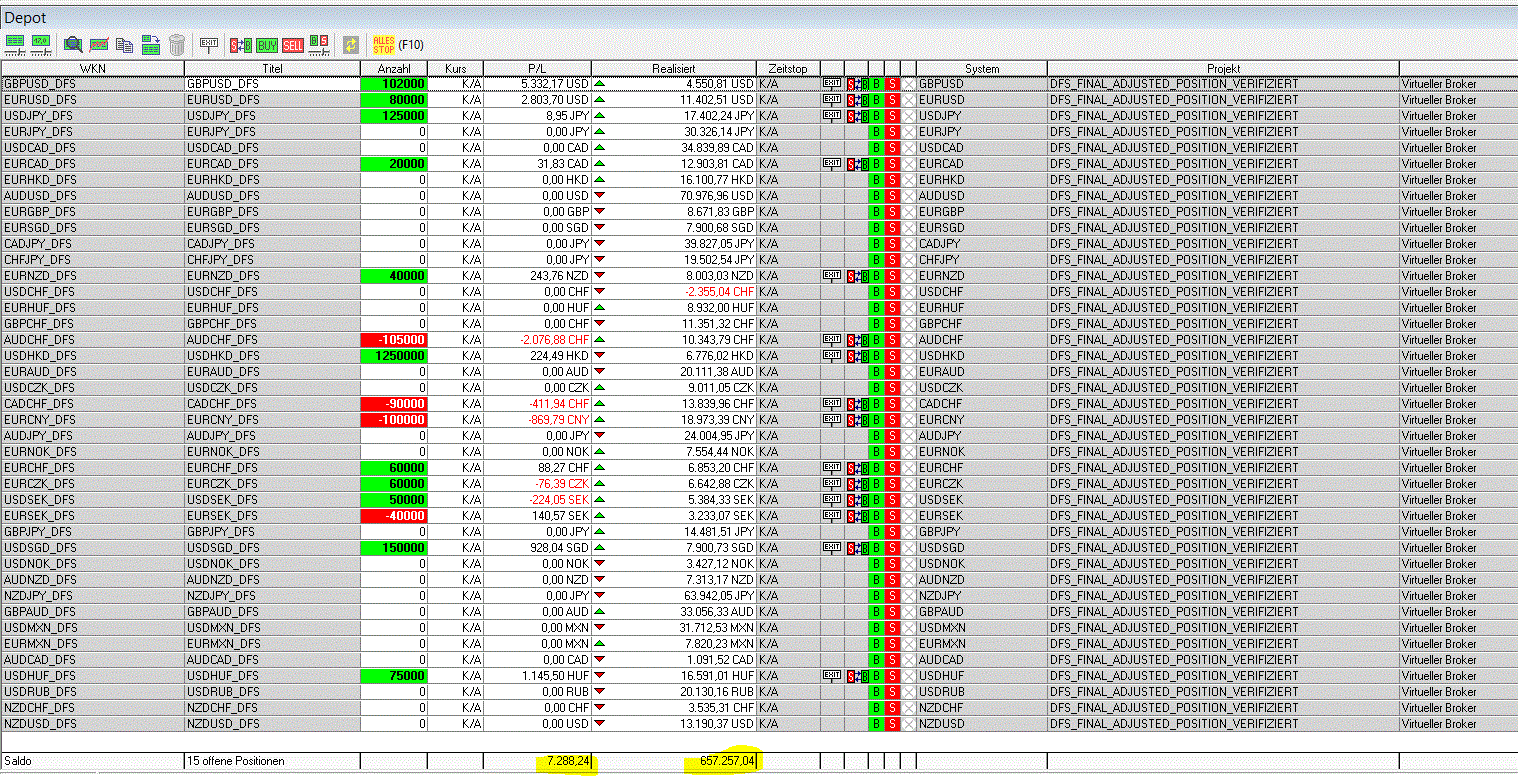This screenshot has width=1518, height=776.
Task: Click the Realisiert column header
Action: 673,68
